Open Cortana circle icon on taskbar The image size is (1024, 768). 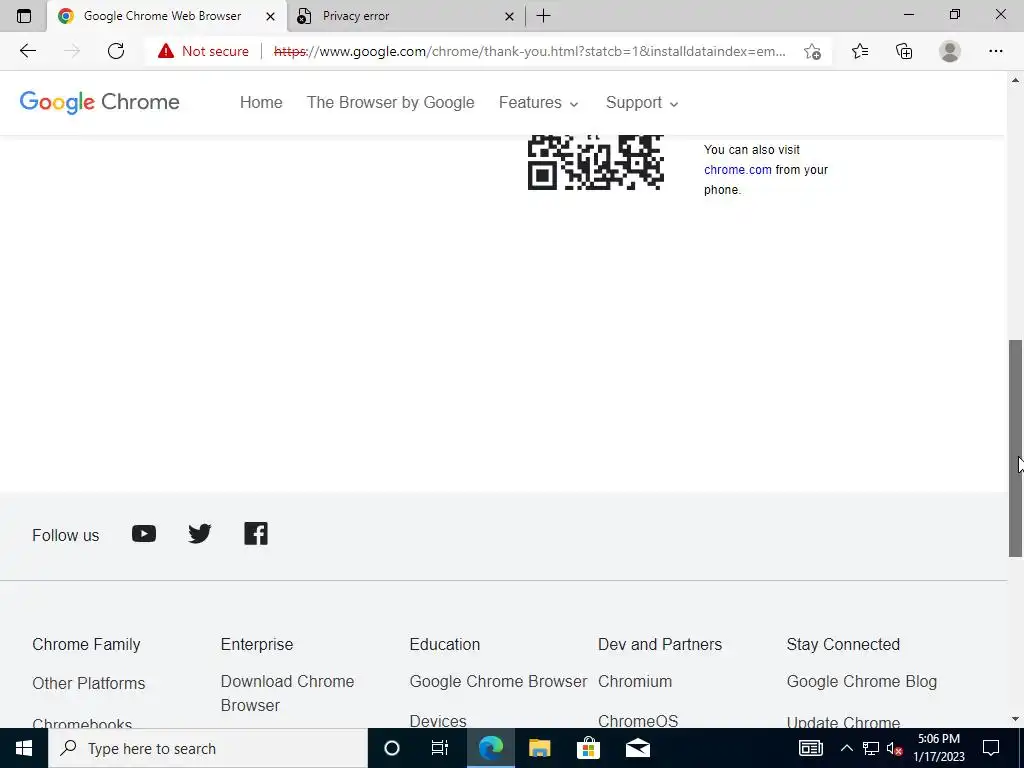(x=392, y=748)
